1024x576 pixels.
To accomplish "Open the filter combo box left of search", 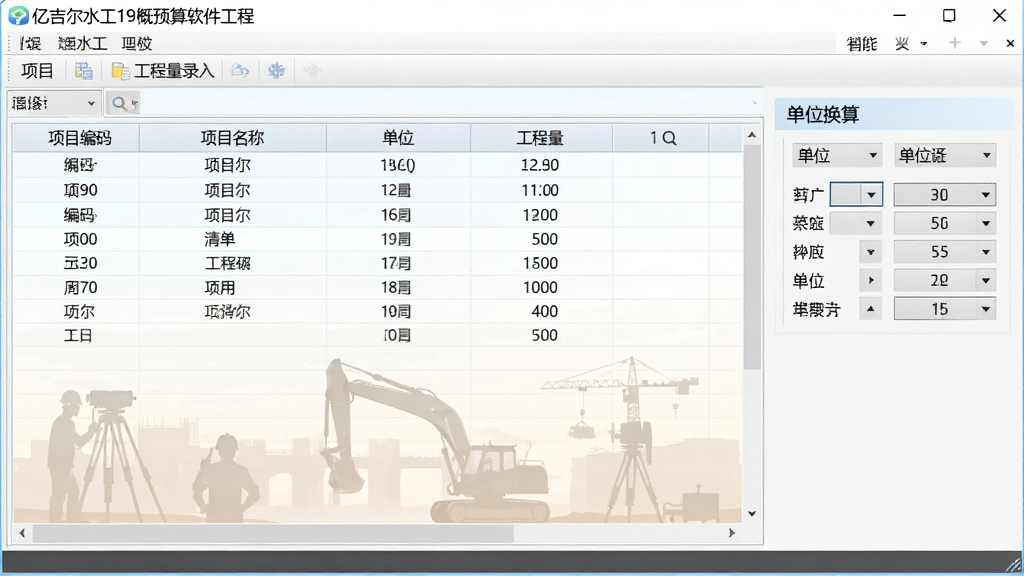I will click(54, 103).
